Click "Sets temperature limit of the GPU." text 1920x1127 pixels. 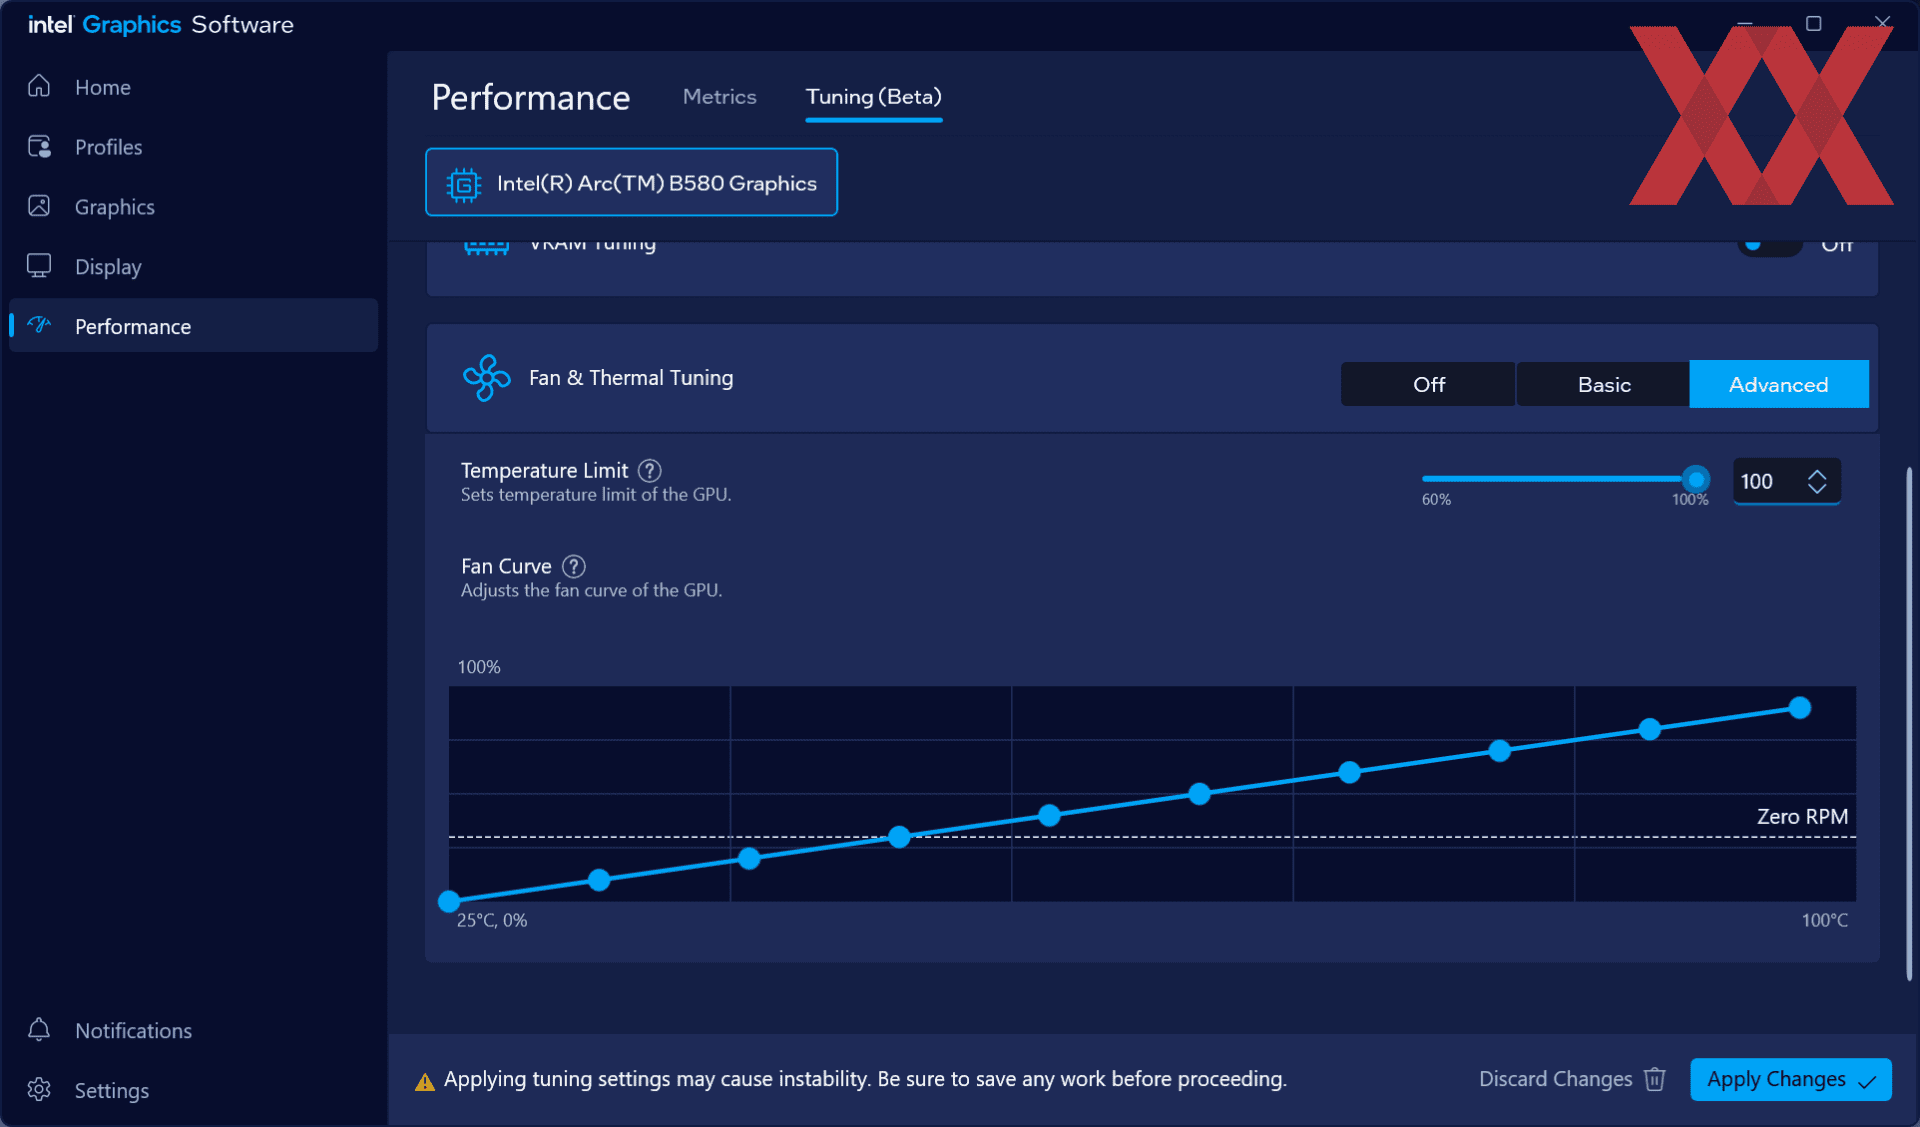[596, 494]
